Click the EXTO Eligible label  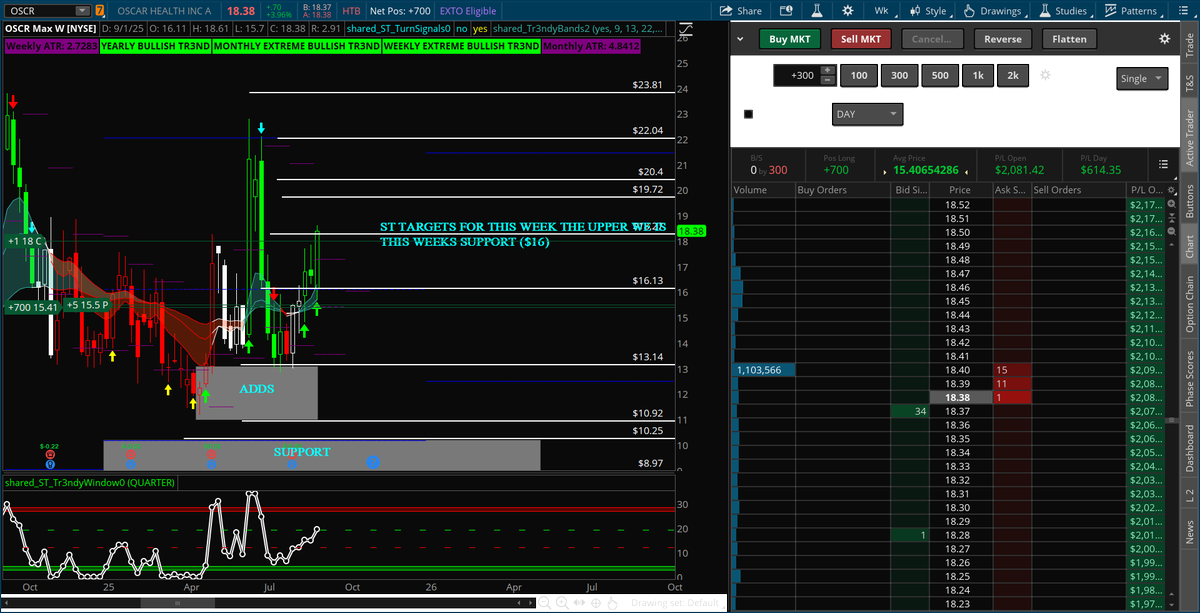468,11
